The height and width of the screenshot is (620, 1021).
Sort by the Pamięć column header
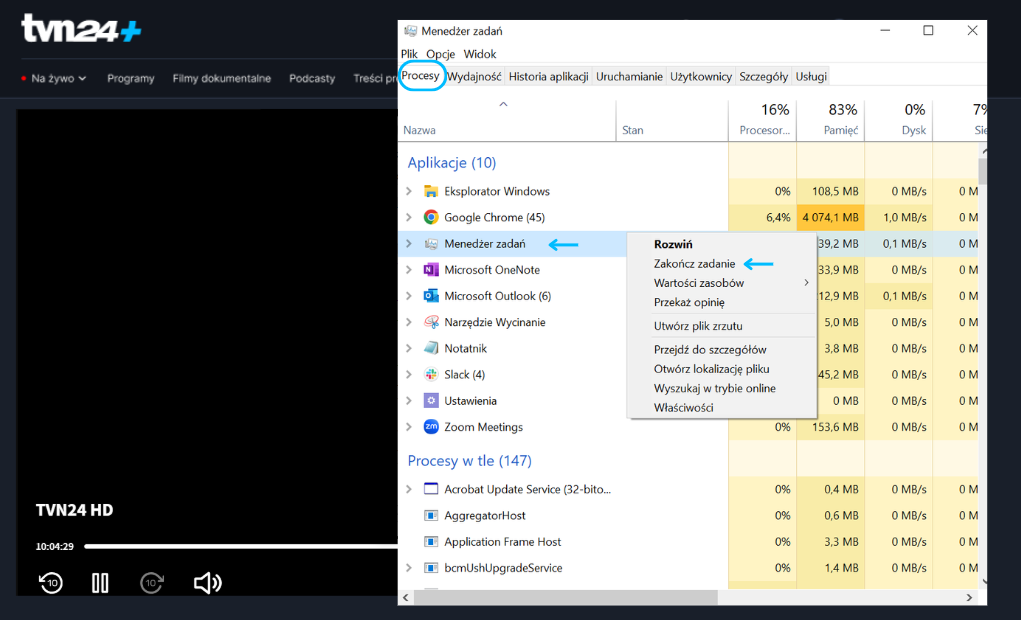[830, 120]
